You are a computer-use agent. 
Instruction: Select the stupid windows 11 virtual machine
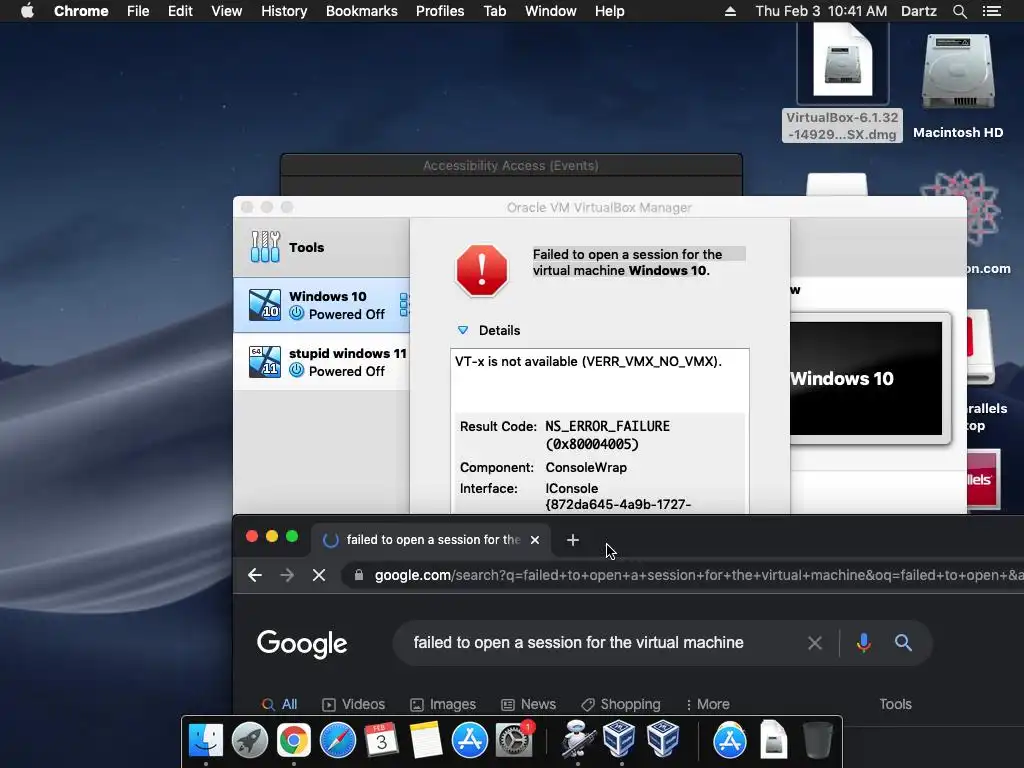(x=321, y=362)
